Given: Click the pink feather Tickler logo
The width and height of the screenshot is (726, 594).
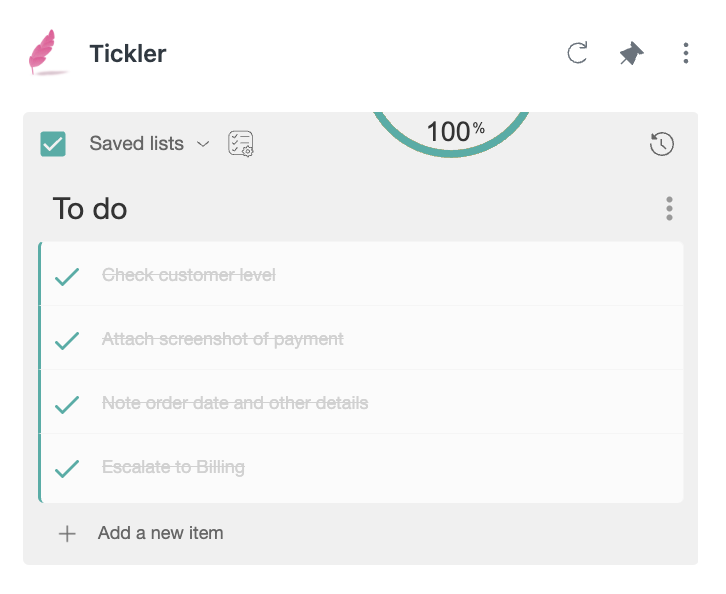Looking at the screenshot, I should [44, 52].
